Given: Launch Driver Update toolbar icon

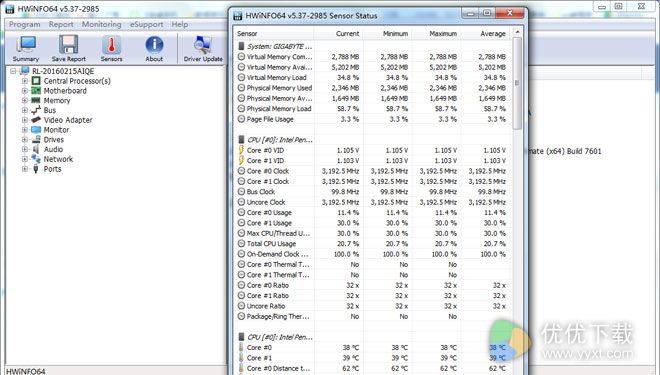Looking at the screenshot, I should 202,45.
